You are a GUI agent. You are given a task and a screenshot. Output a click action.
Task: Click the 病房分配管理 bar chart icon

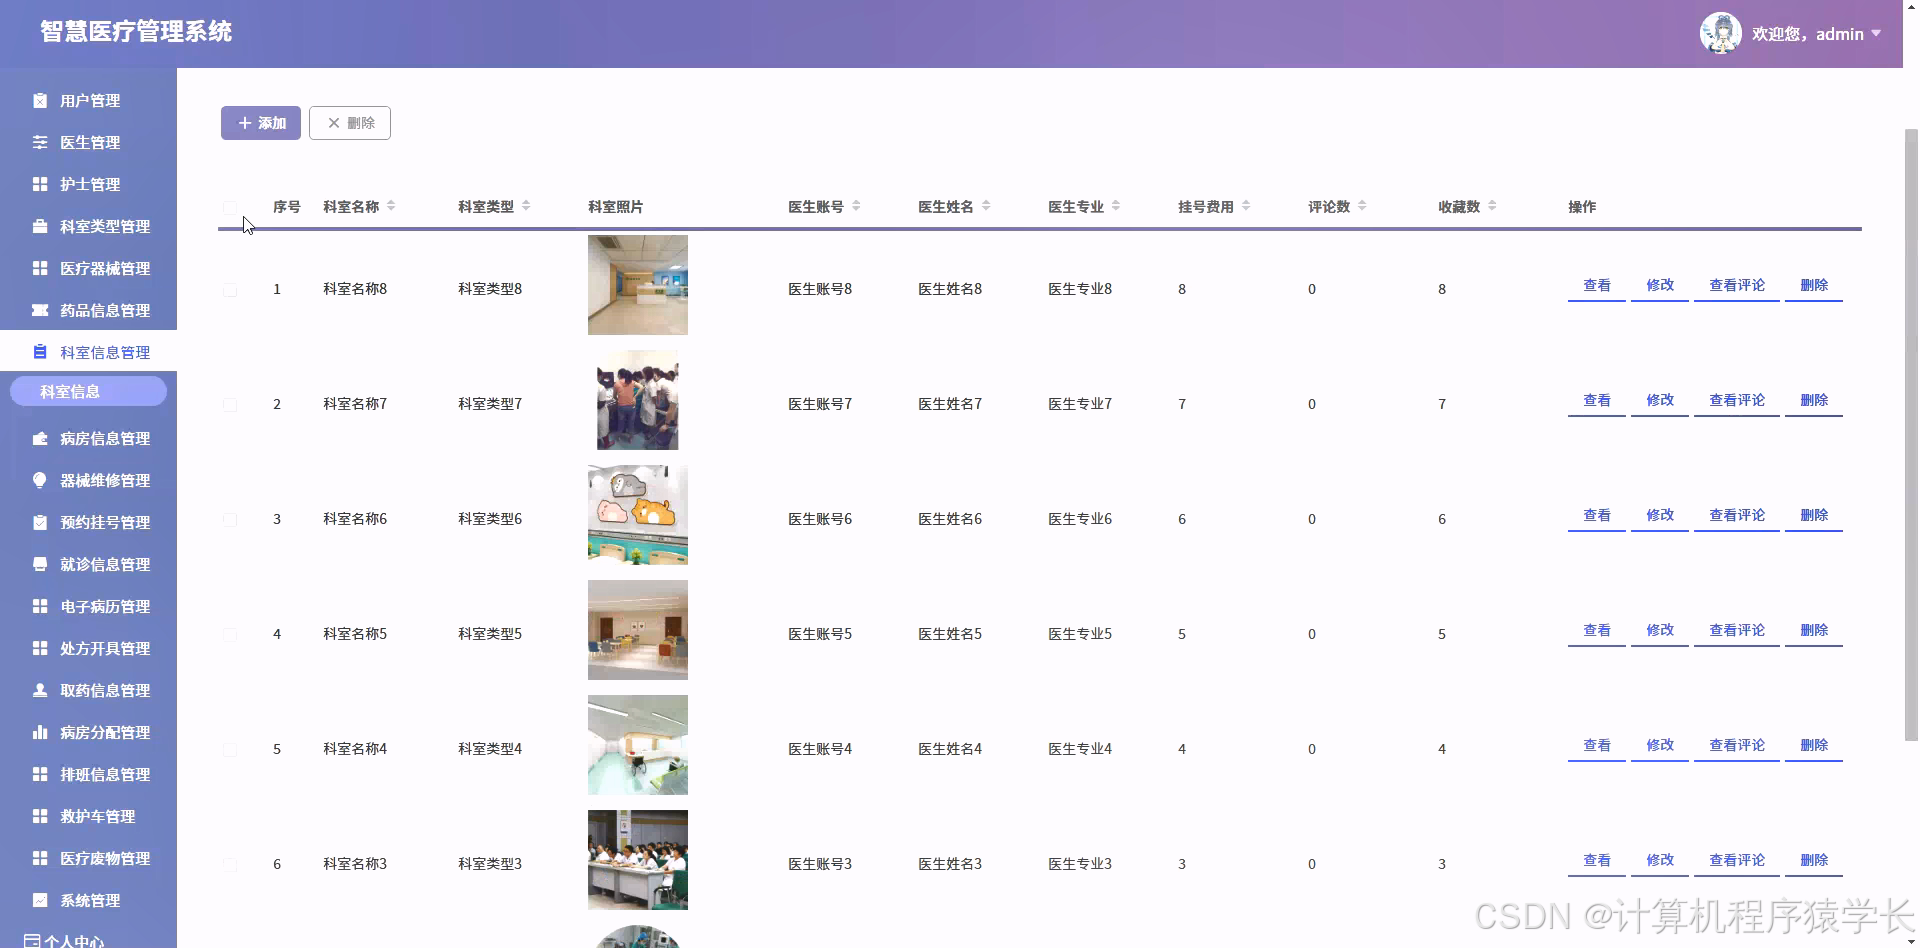pos(40,732)
